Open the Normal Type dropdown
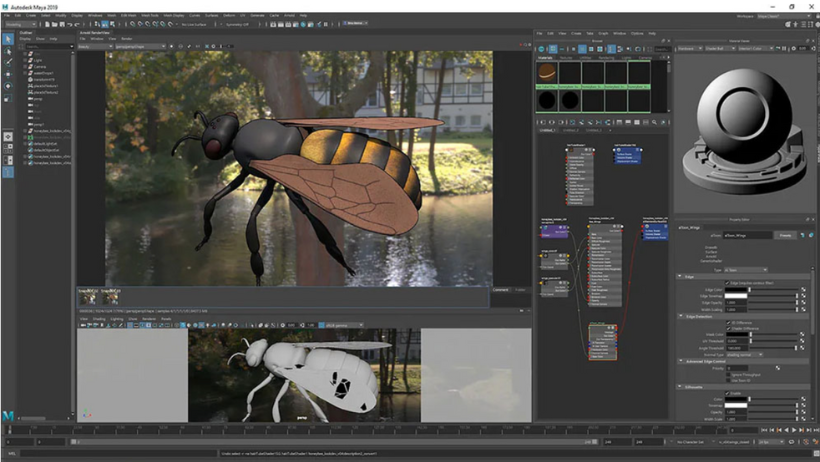Screen dimensions: 820x462 (x=744, y=355)
